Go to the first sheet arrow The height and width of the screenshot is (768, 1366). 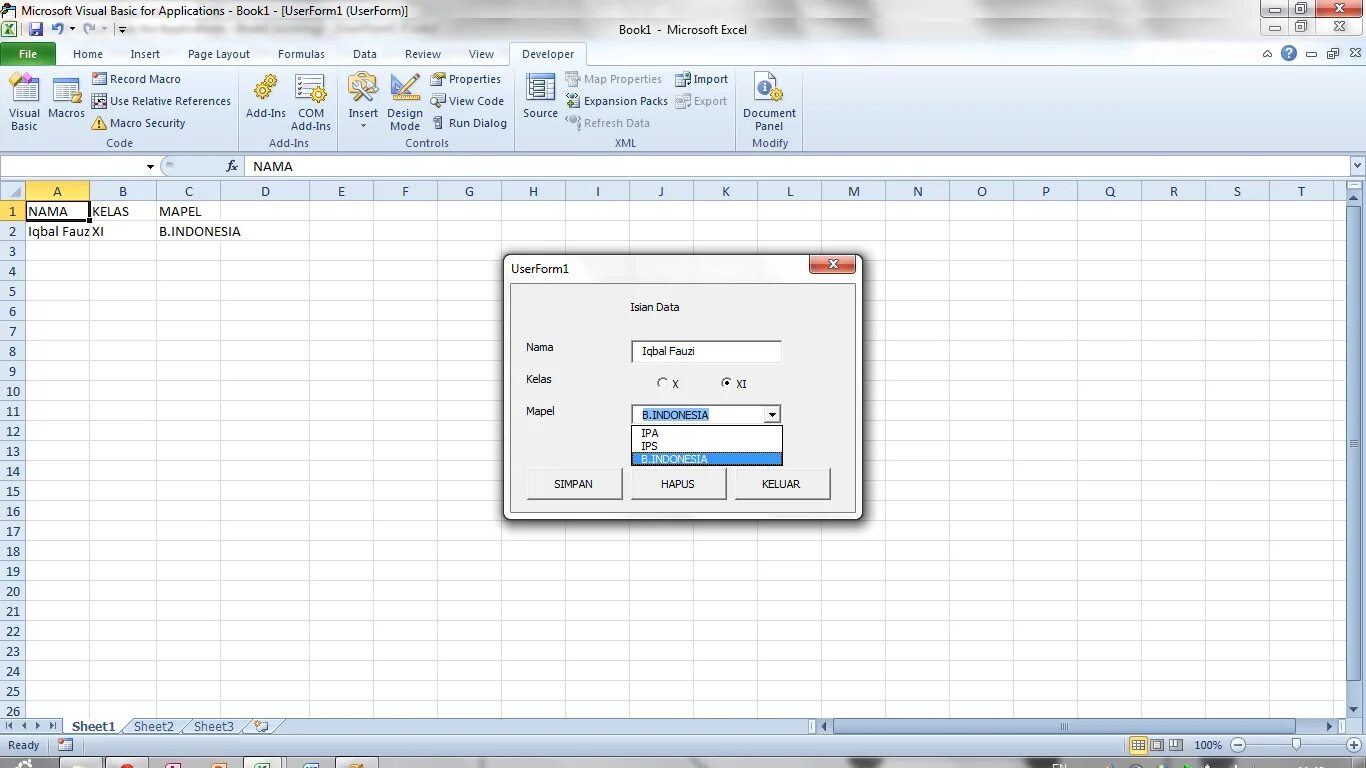pyautogui.click(x=11, y=726)
